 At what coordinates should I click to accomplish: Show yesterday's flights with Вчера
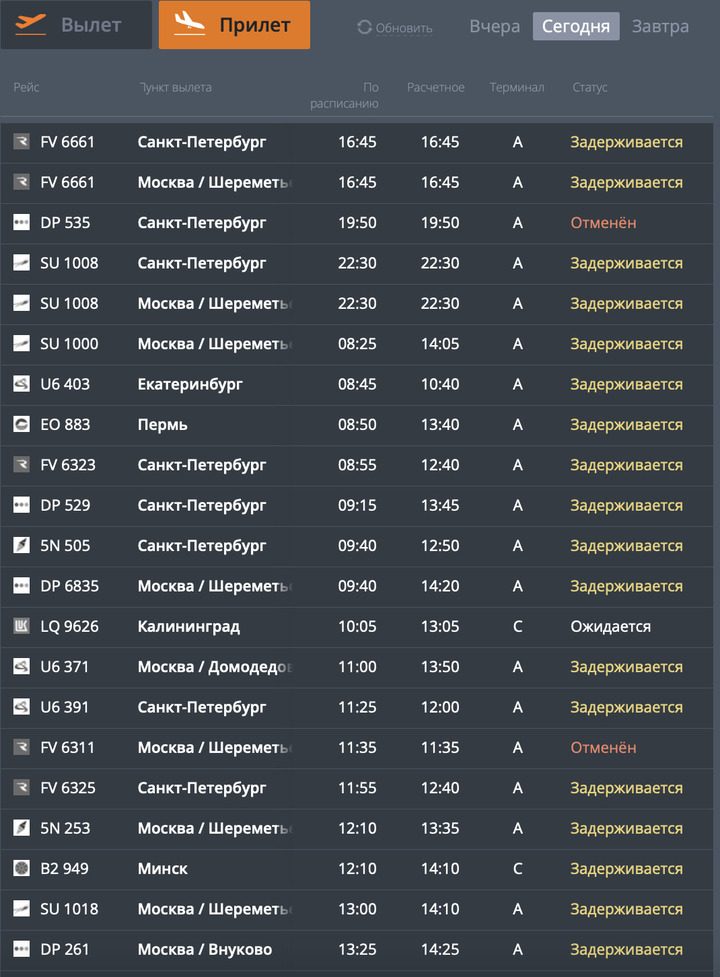coord(495,27)
